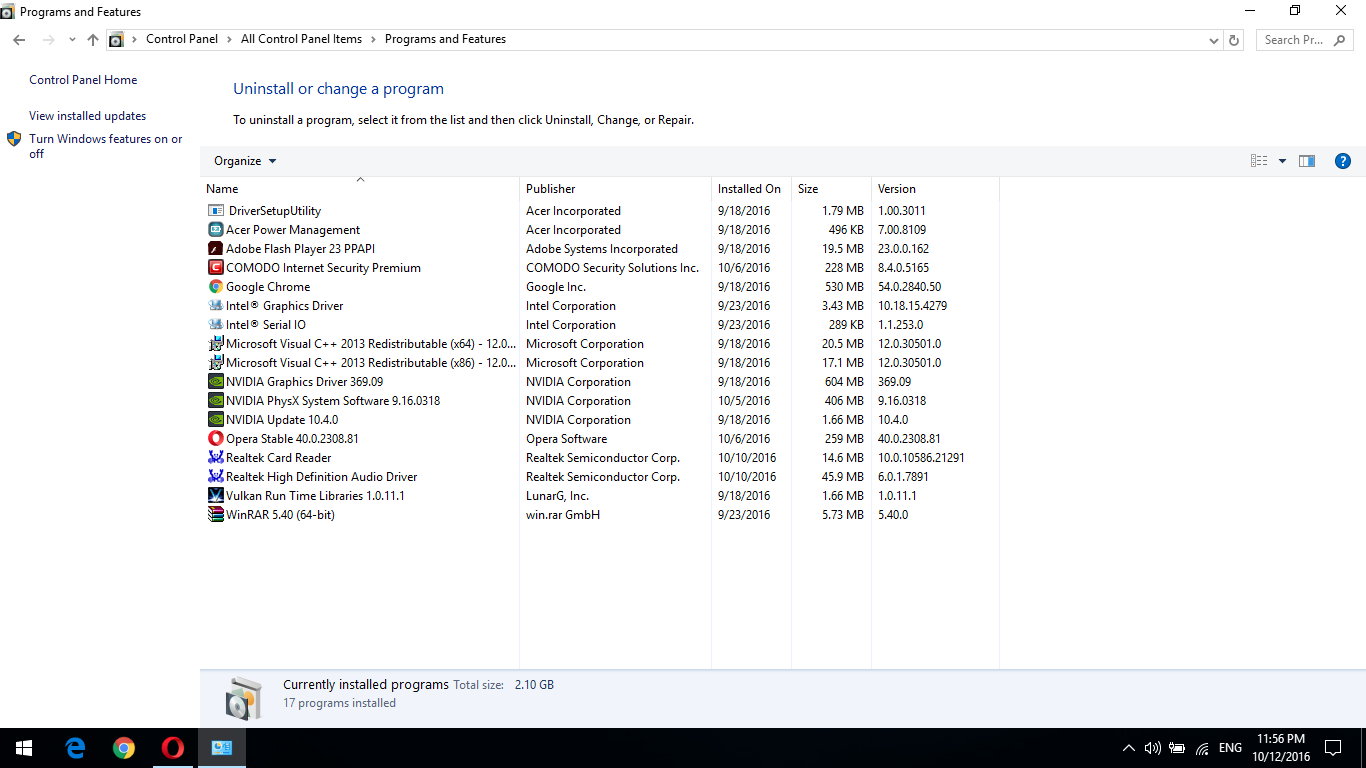Open the Help question mark icon
1366x768 pixels.
pyautogui.click(x=1343, y=161)
